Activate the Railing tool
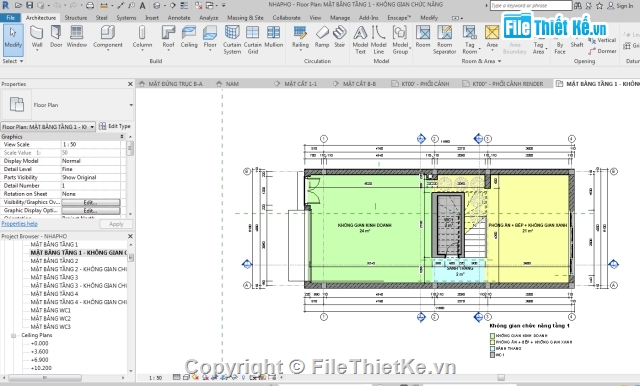The width and height of the screenshot is (640, 386). (300, 37)
